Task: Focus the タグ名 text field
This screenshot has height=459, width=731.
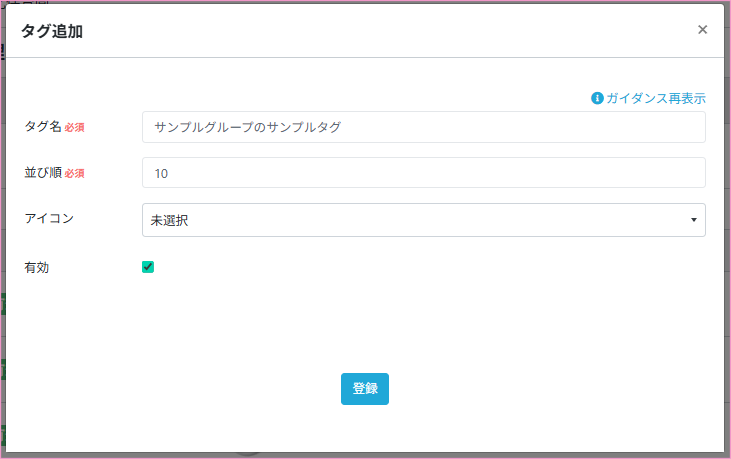Action: [424, 127]
